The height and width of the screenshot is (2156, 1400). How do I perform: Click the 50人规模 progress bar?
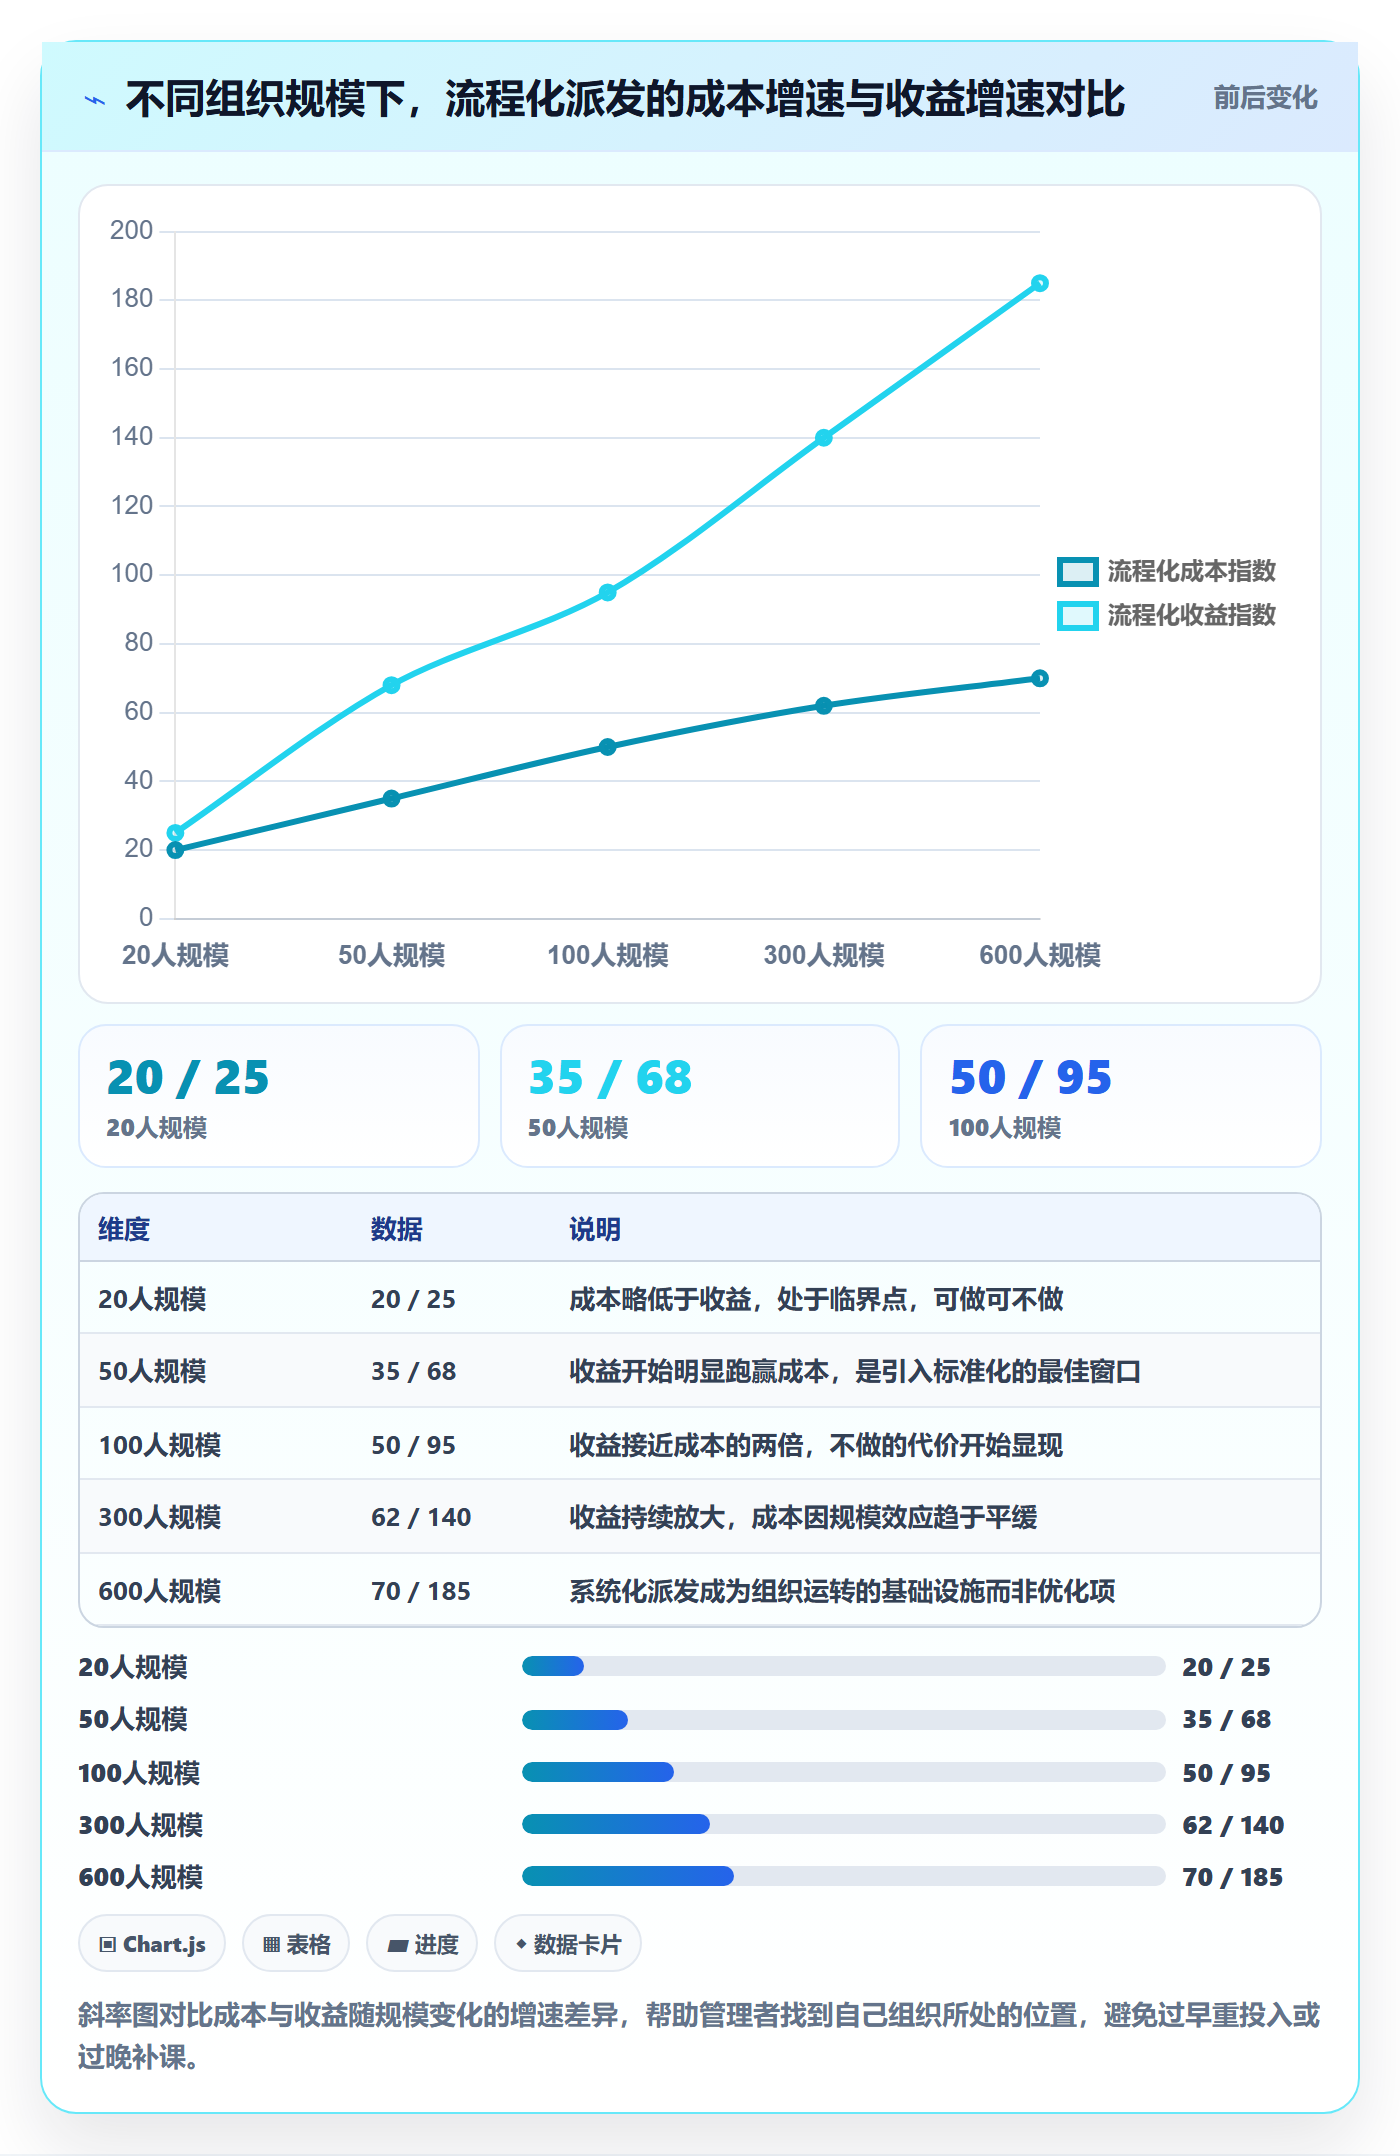coord(843,1720)
